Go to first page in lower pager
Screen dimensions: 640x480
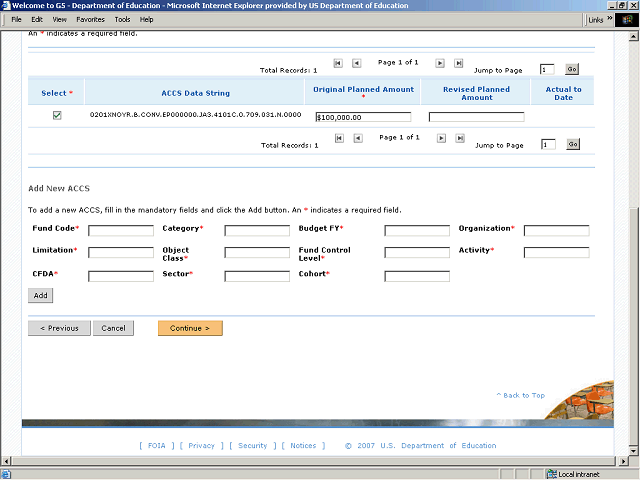pos(339,138)
